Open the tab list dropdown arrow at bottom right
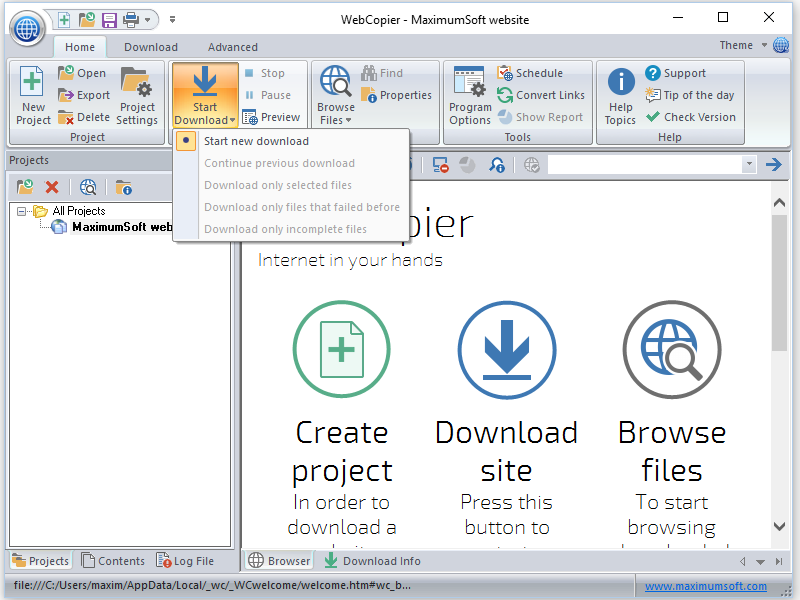This screenshot has width=800, height=600. tap(760, 562)
